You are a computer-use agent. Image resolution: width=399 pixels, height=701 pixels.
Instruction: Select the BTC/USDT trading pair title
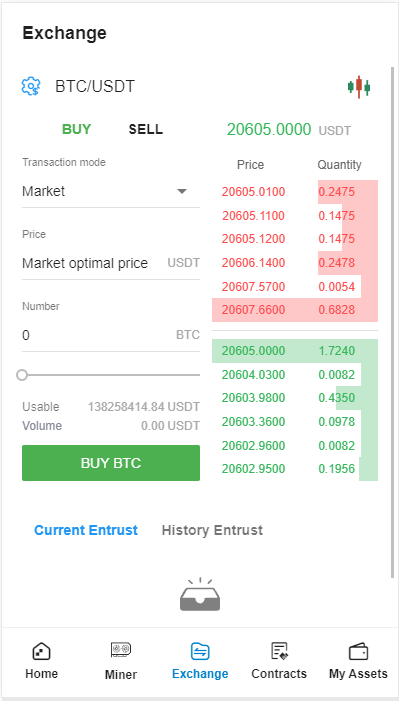(95, 86)
